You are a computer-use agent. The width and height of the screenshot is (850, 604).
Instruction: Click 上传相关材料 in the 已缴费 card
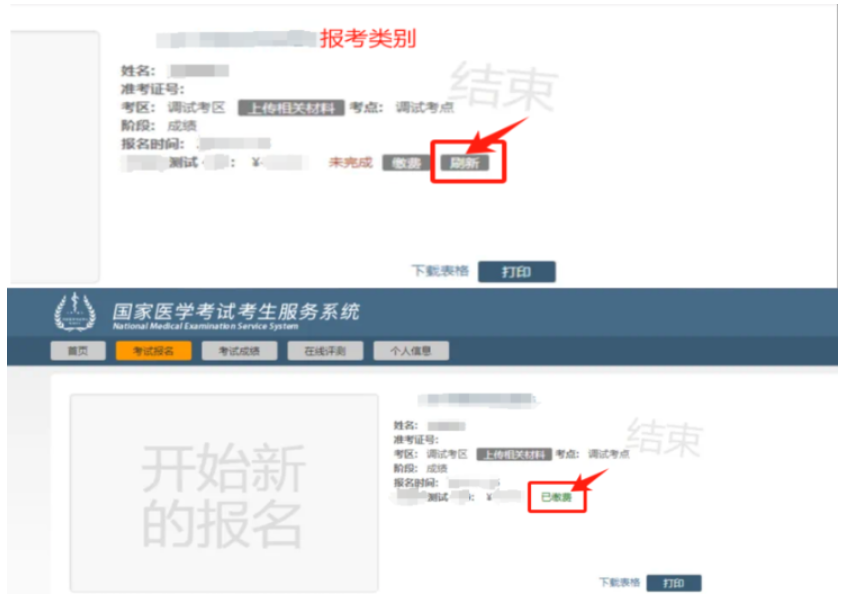pos(514,454)
